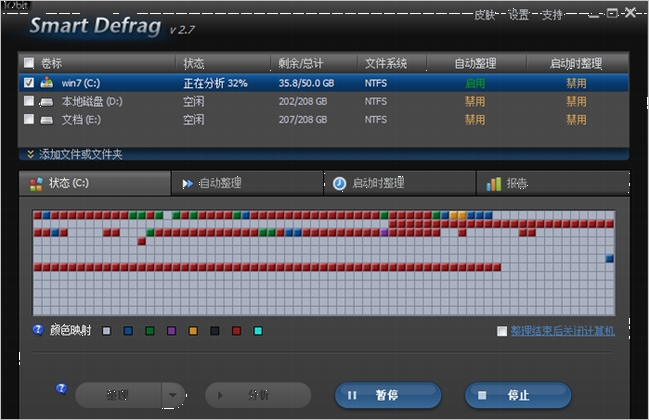Click the light gray legend color swatch

[x=106, y=331]
